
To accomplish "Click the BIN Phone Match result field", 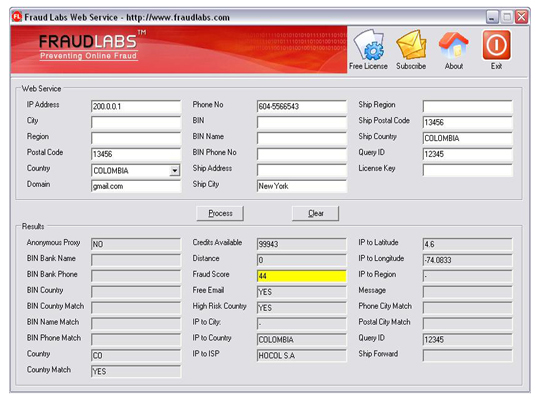I will (136, 340).
